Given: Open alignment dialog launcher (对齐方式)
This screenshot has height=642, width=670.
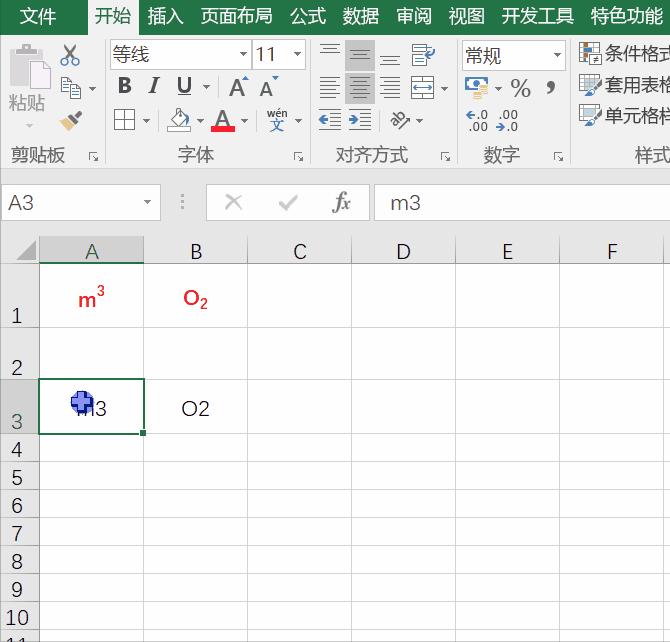Looking at the screenshot, I should (445, 157).
